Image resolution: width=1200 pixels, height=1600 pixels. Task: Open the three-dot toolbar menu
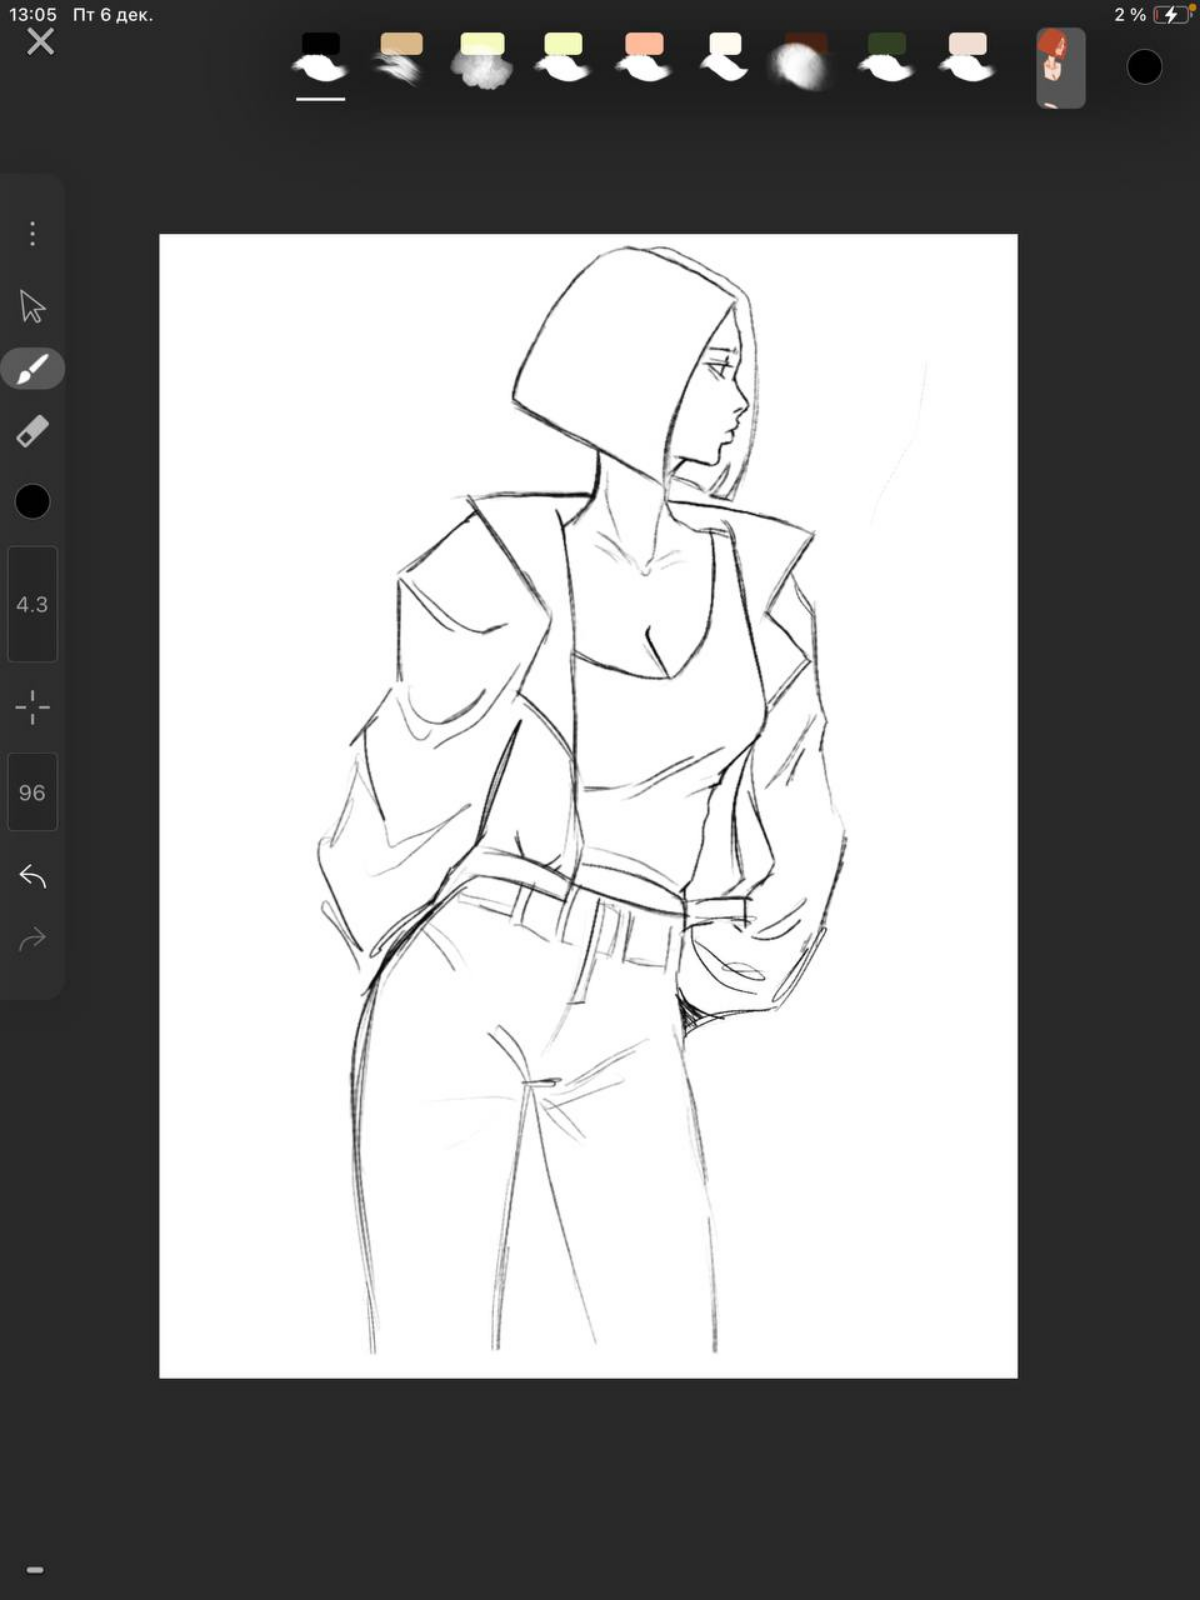tap(33, 234)
